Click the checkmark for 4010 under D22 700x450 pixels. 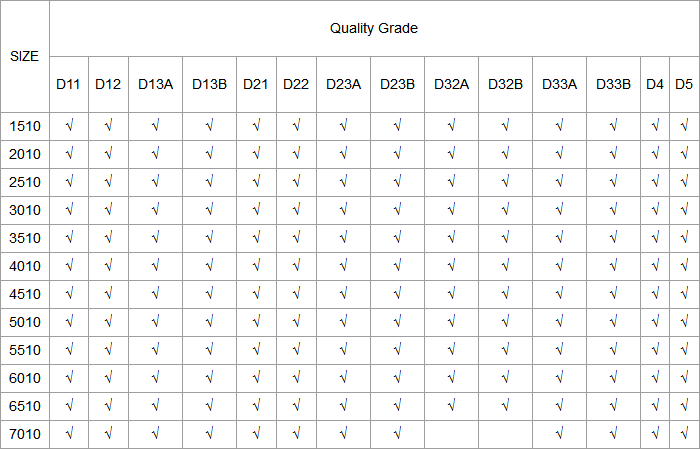click(x=296, y=266)
